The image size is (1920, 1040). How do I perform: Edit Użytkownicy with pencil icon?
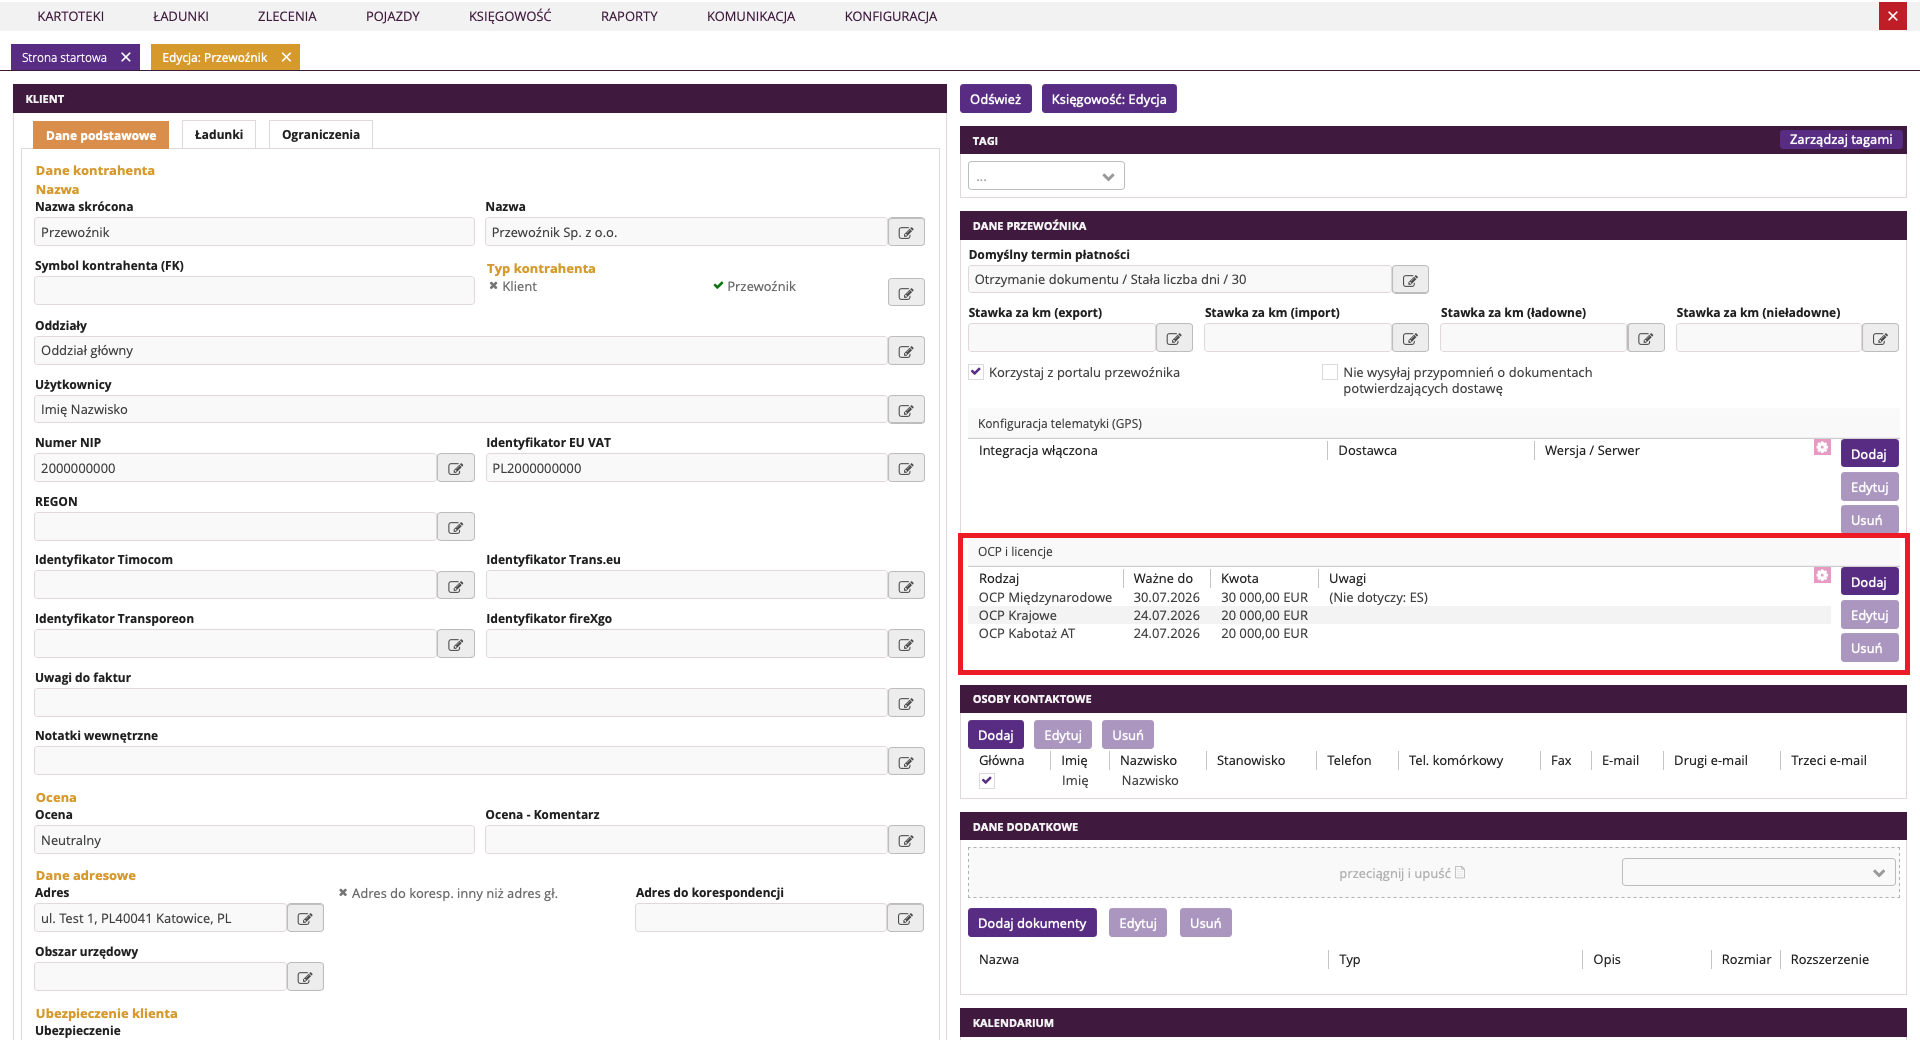click(x=906, y=410)
